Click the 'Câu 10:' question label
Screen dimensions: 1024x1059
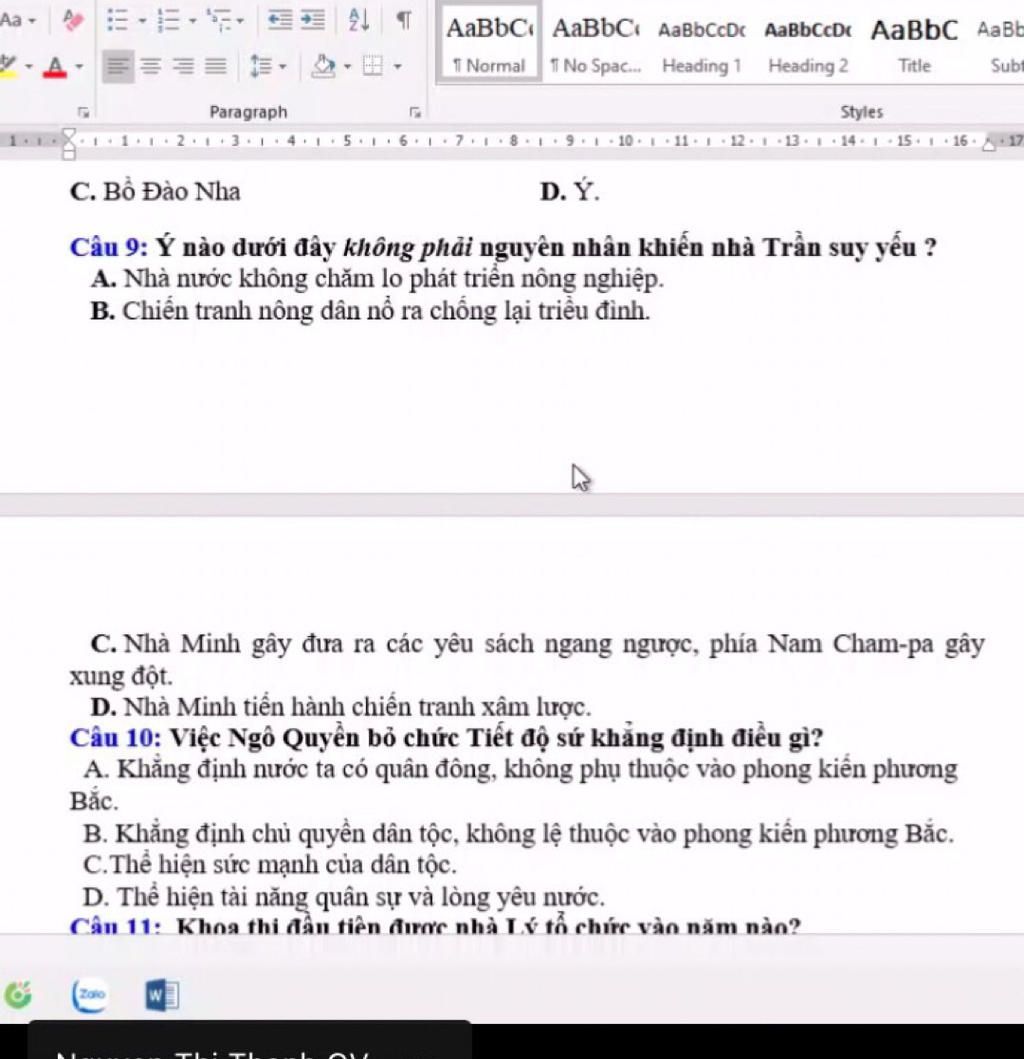click(116, 738)
